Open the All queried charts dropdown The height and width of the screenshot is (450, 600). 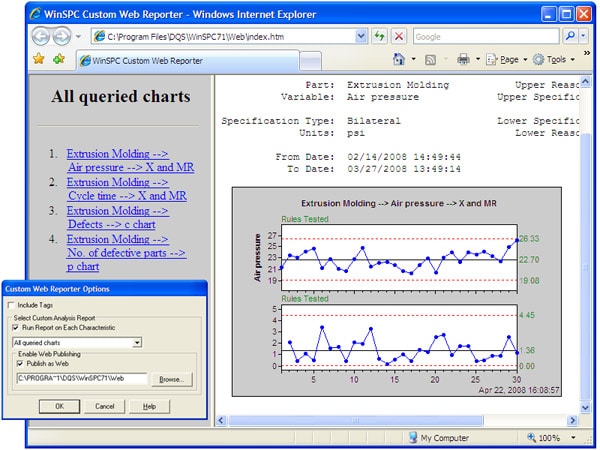[x=137, y=343]
